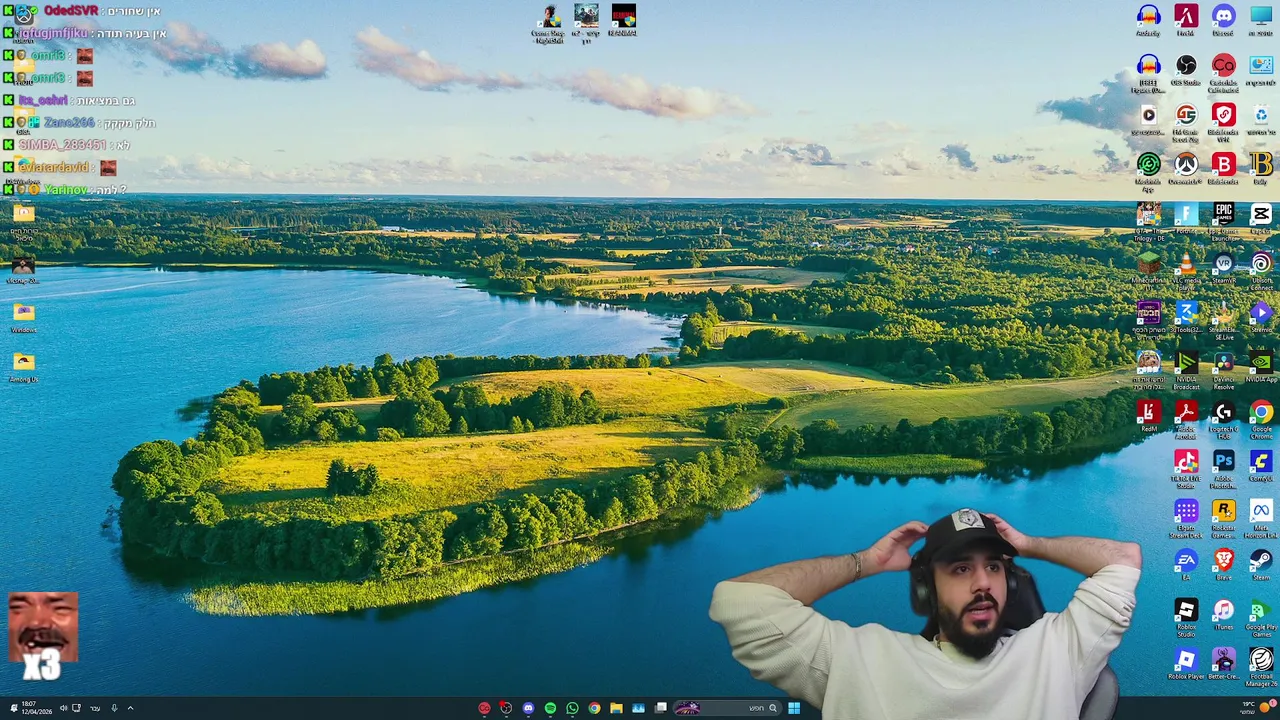This screenshot has width=1280, height=720.
Task: Open Chrome from the taskbar
Action: [x=594, y=708]
